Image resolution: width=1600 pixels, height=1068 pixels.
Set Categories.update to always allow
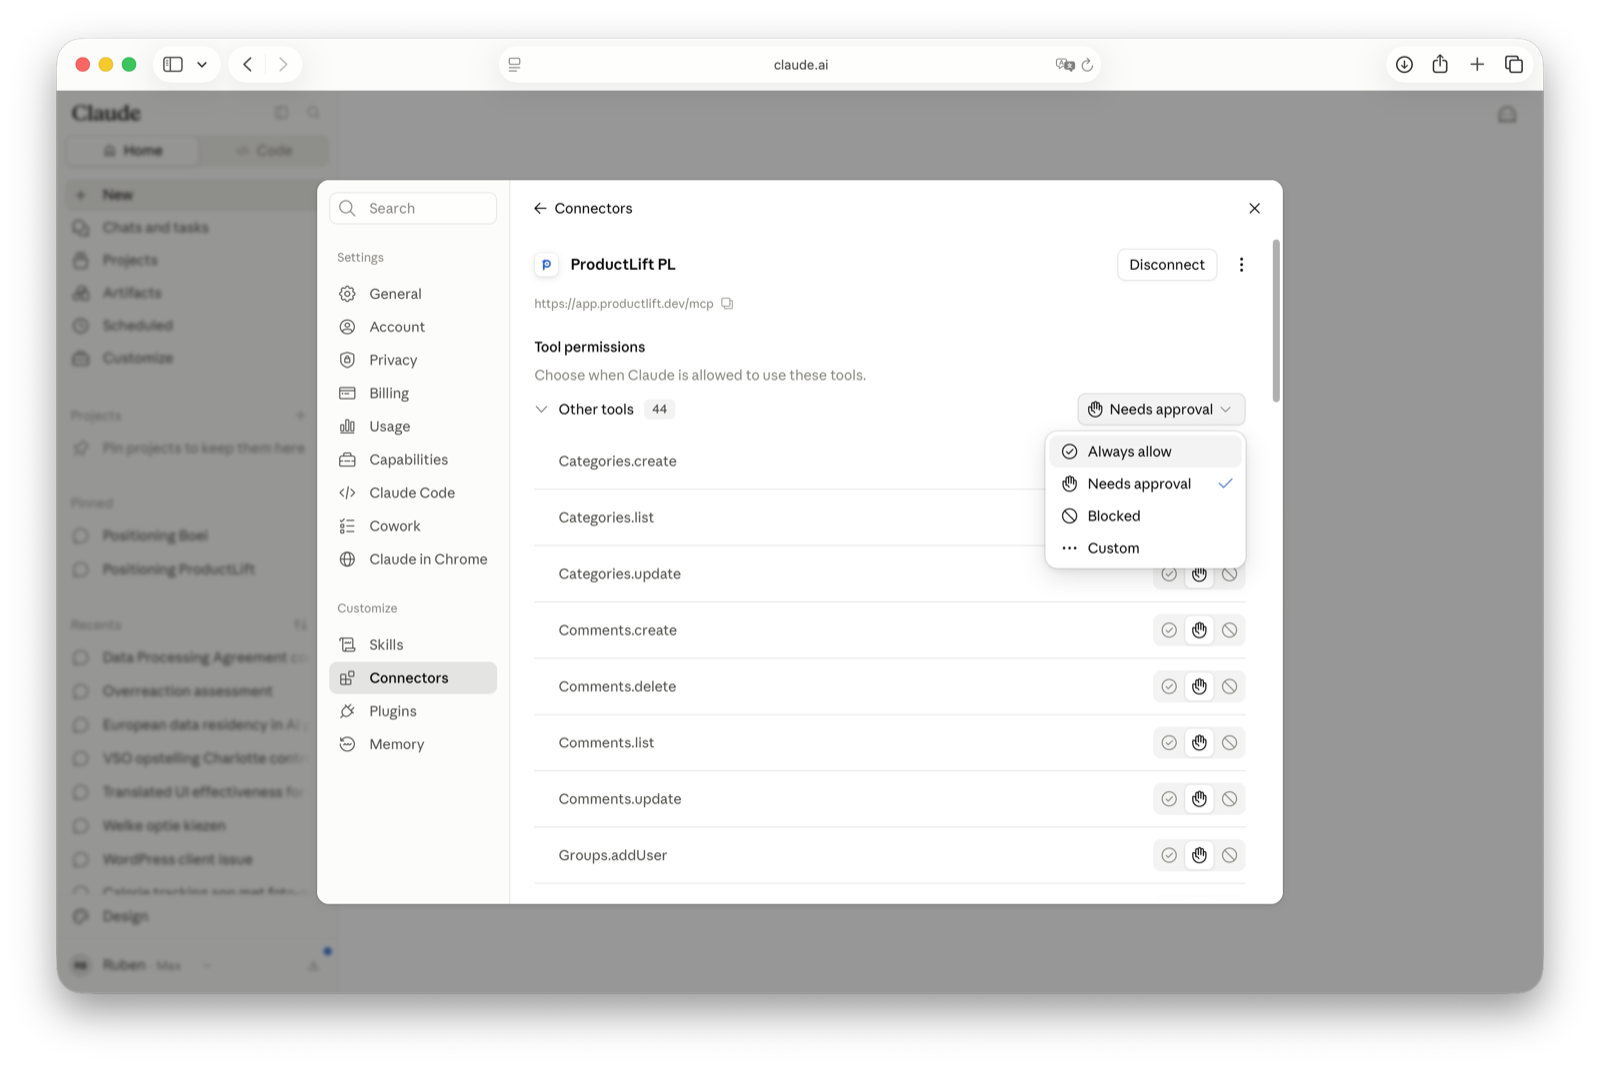coord(1168,574)
